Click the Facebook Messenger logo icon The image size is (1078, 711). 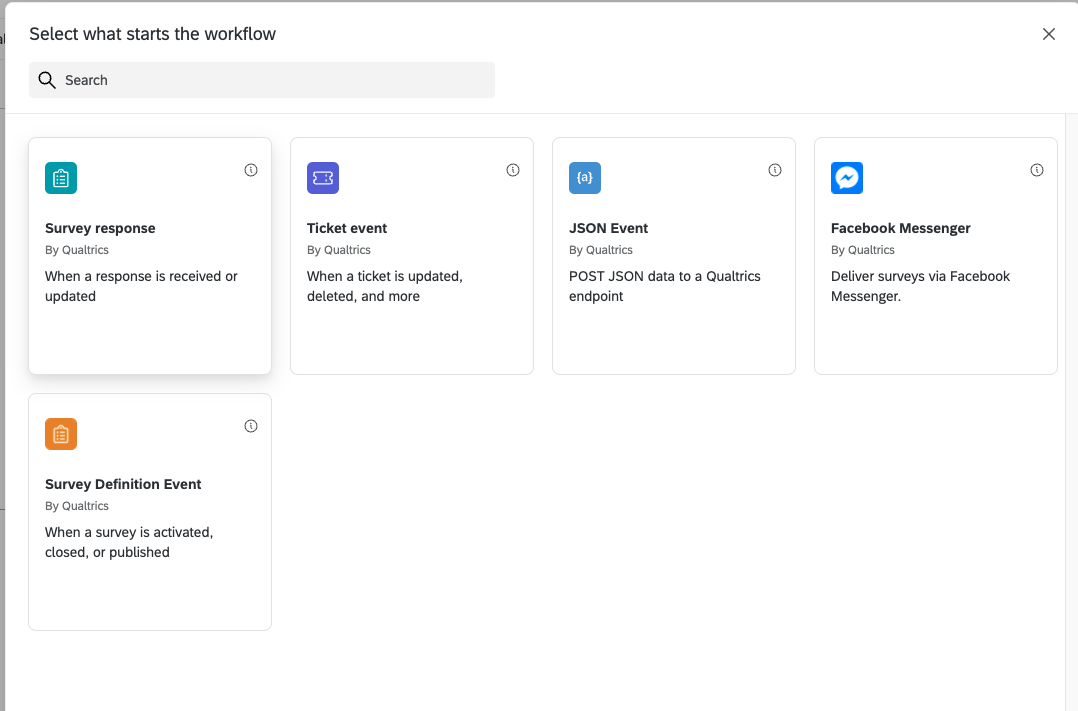pos(847,178)
